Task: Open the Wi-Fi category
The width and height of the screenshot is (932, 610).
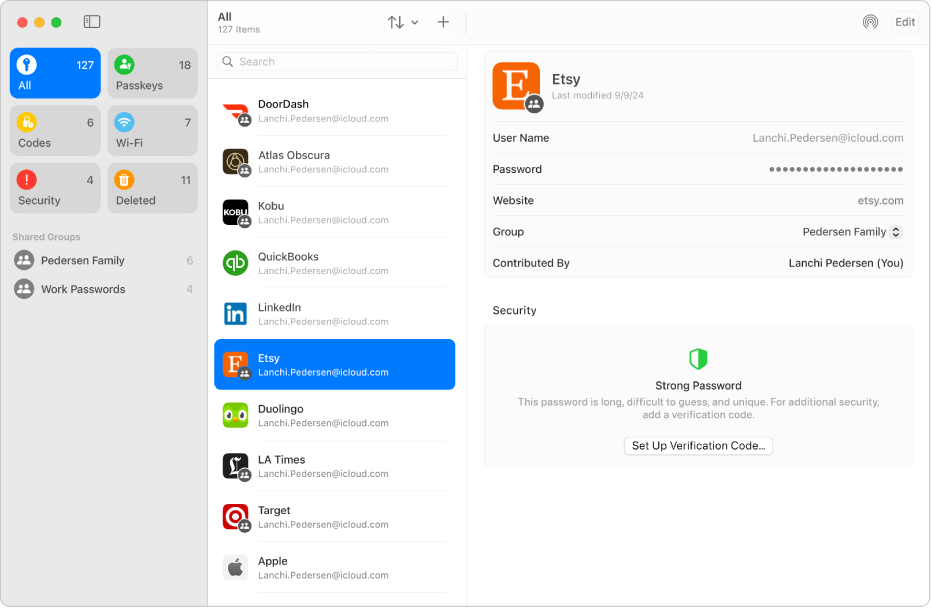Action: (x=153, y=131)
